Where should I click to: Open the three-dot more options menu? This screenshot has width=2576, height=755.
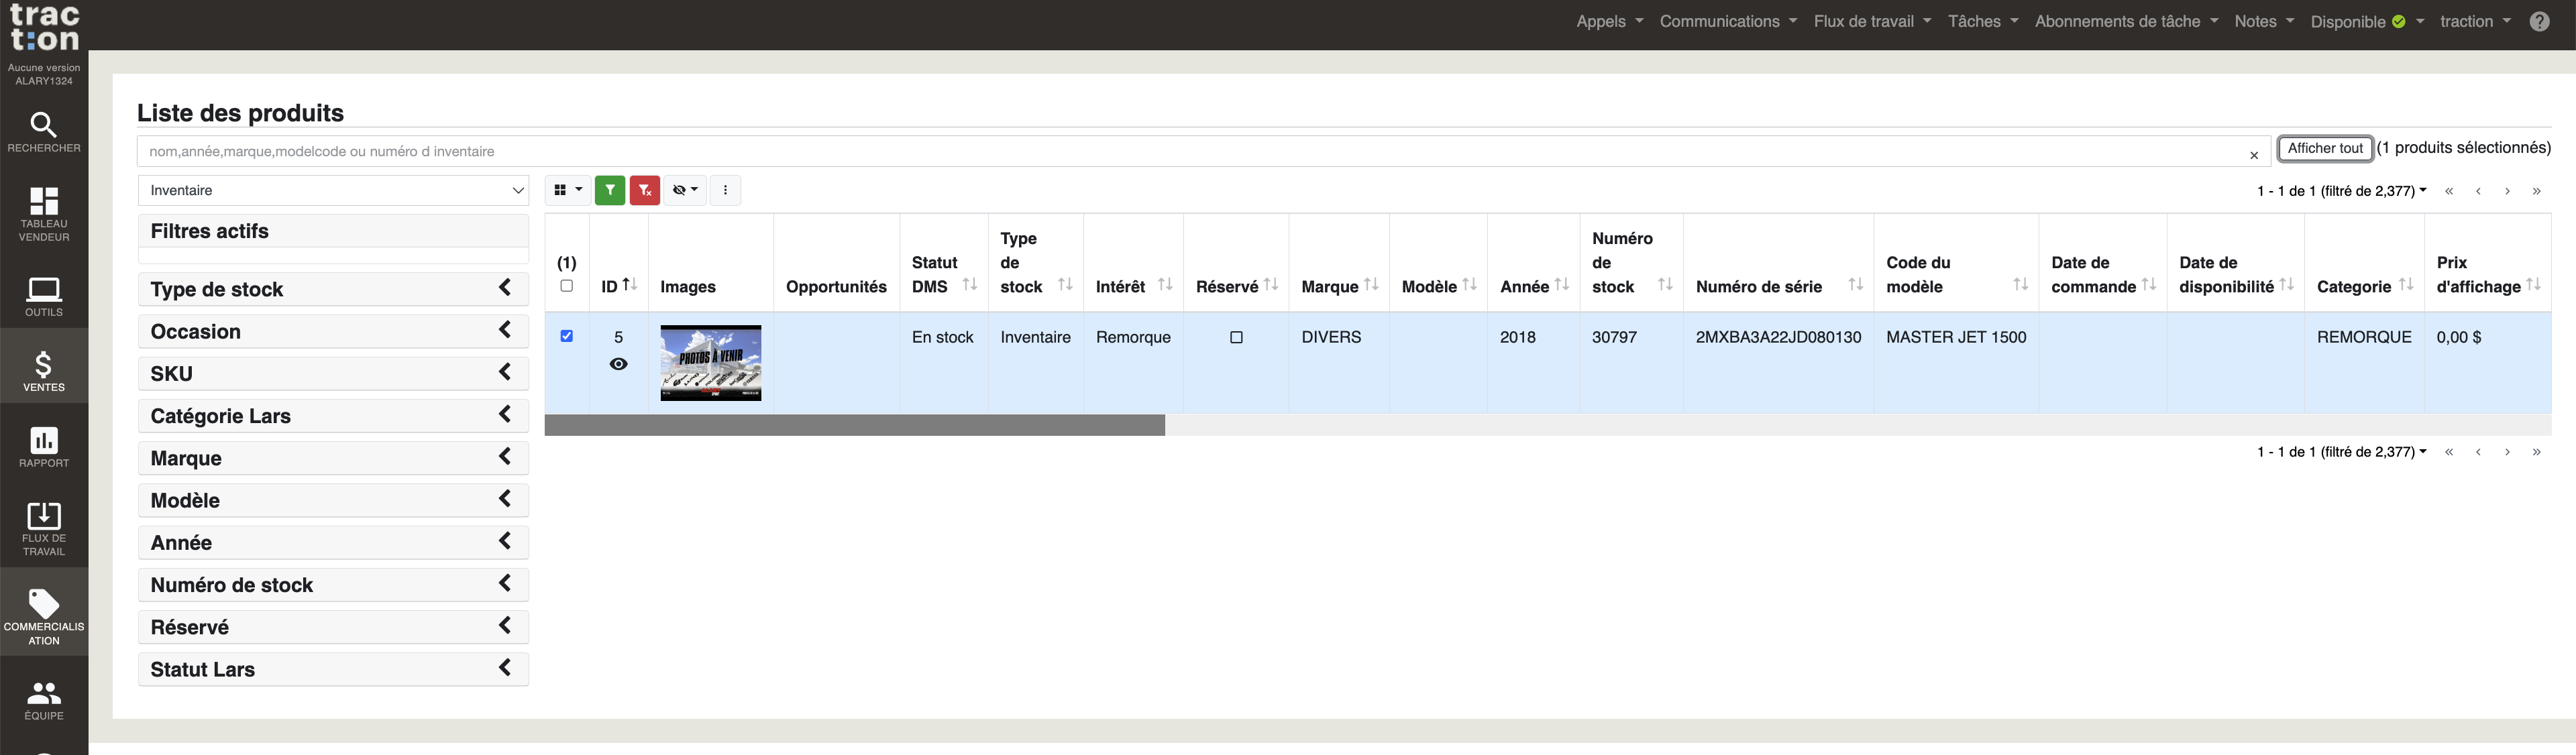725,190
